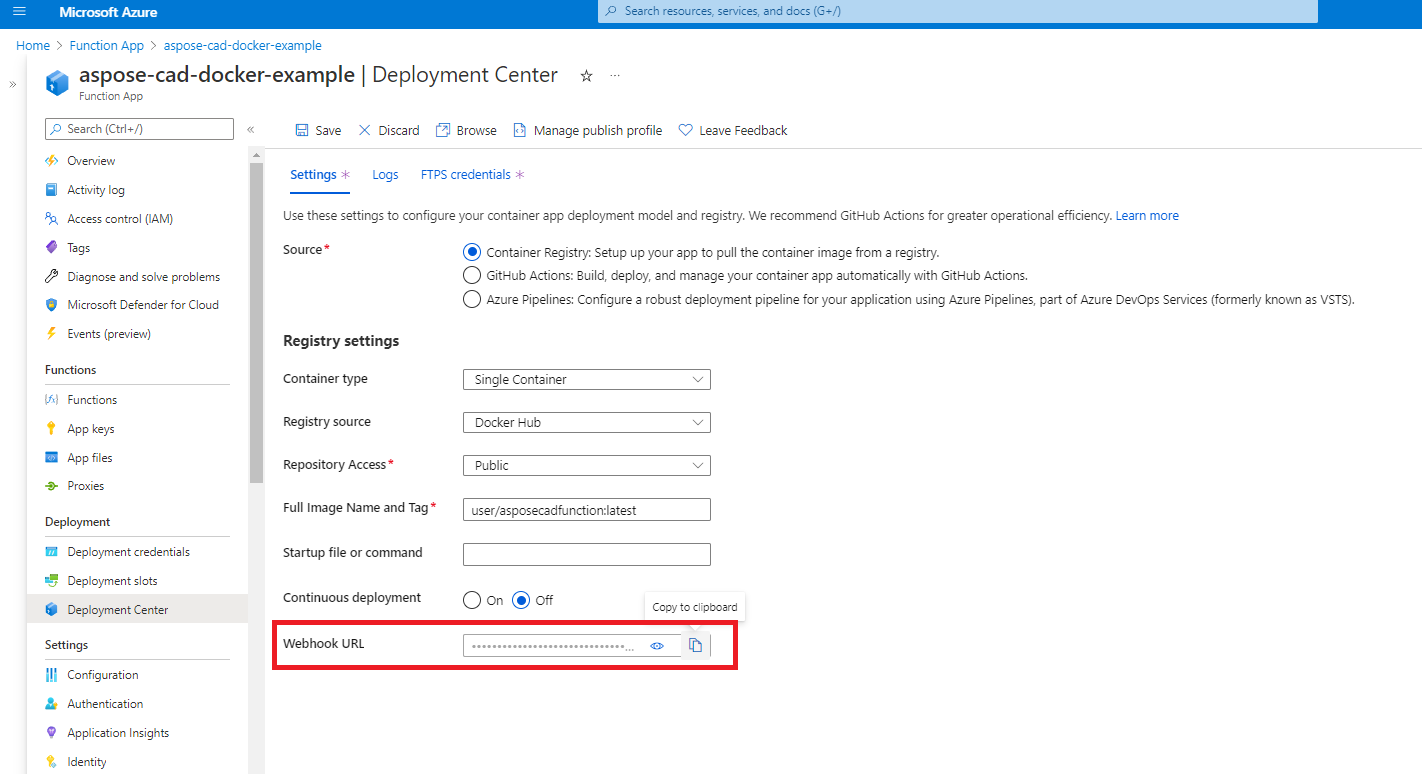Image resolution: width=1422 pixels, height=774 pixels.
Task: Open the Repository Access dropdown
Action: [587, 466]
